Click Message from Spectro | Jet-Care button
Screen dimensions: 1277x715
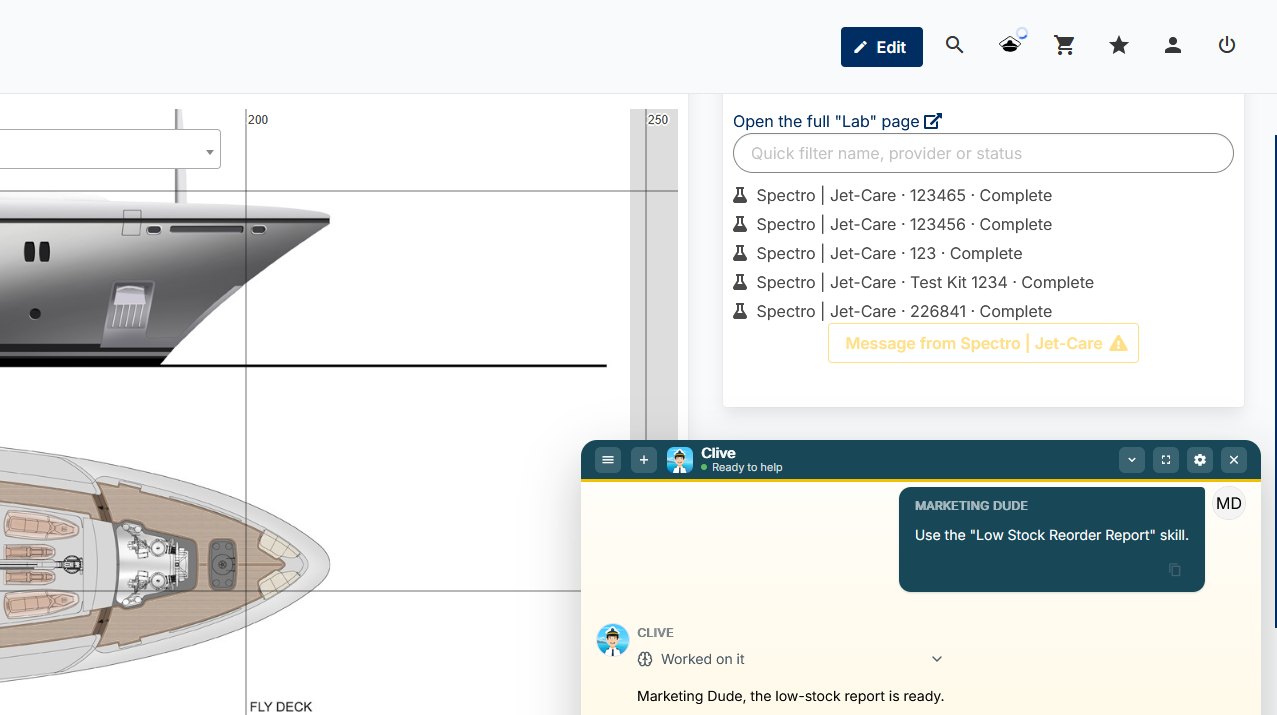click(x=983, y=343)
